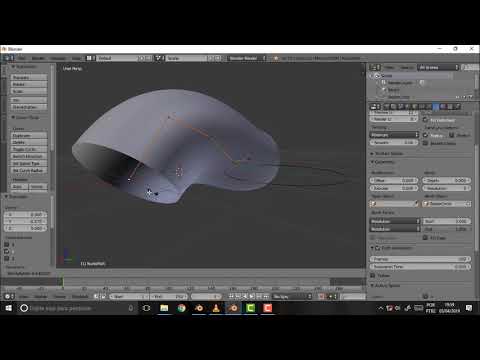Open the Render properties tab
480x360 pixels.
(x=387, y=107)
